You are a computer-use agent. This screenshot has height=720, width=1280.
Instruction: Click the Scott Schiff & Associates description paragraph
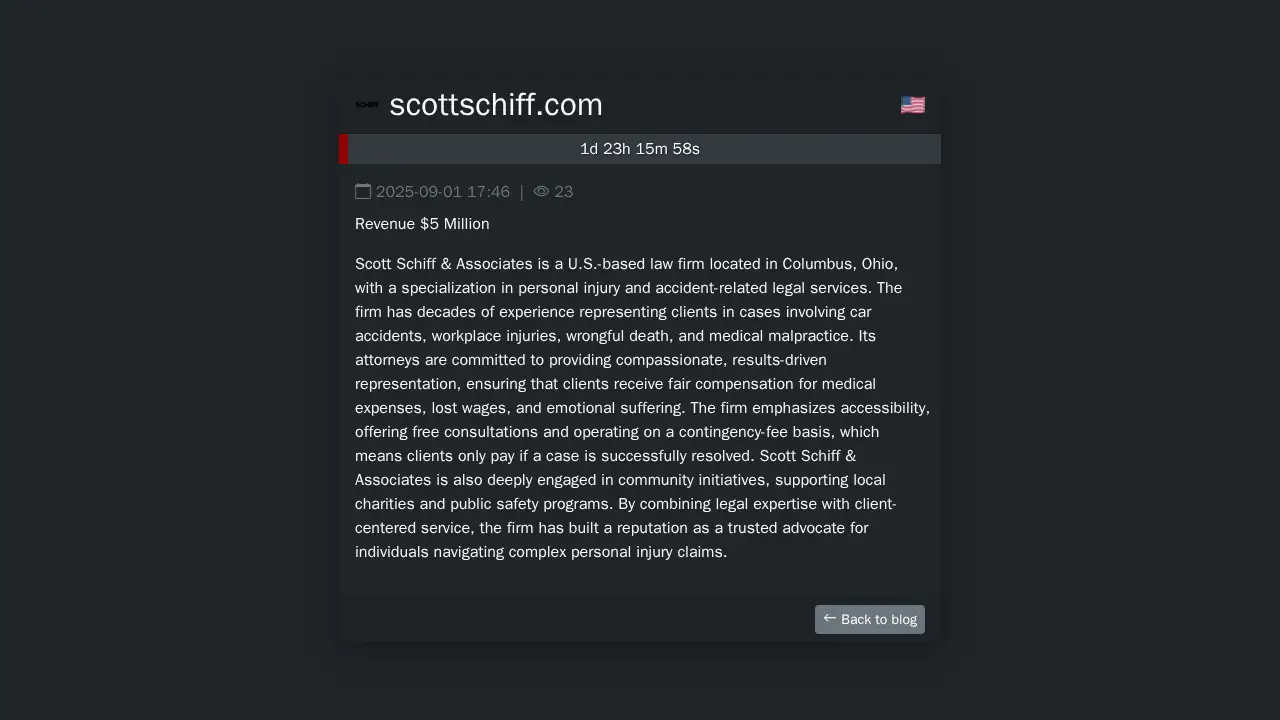pos(642,408)
